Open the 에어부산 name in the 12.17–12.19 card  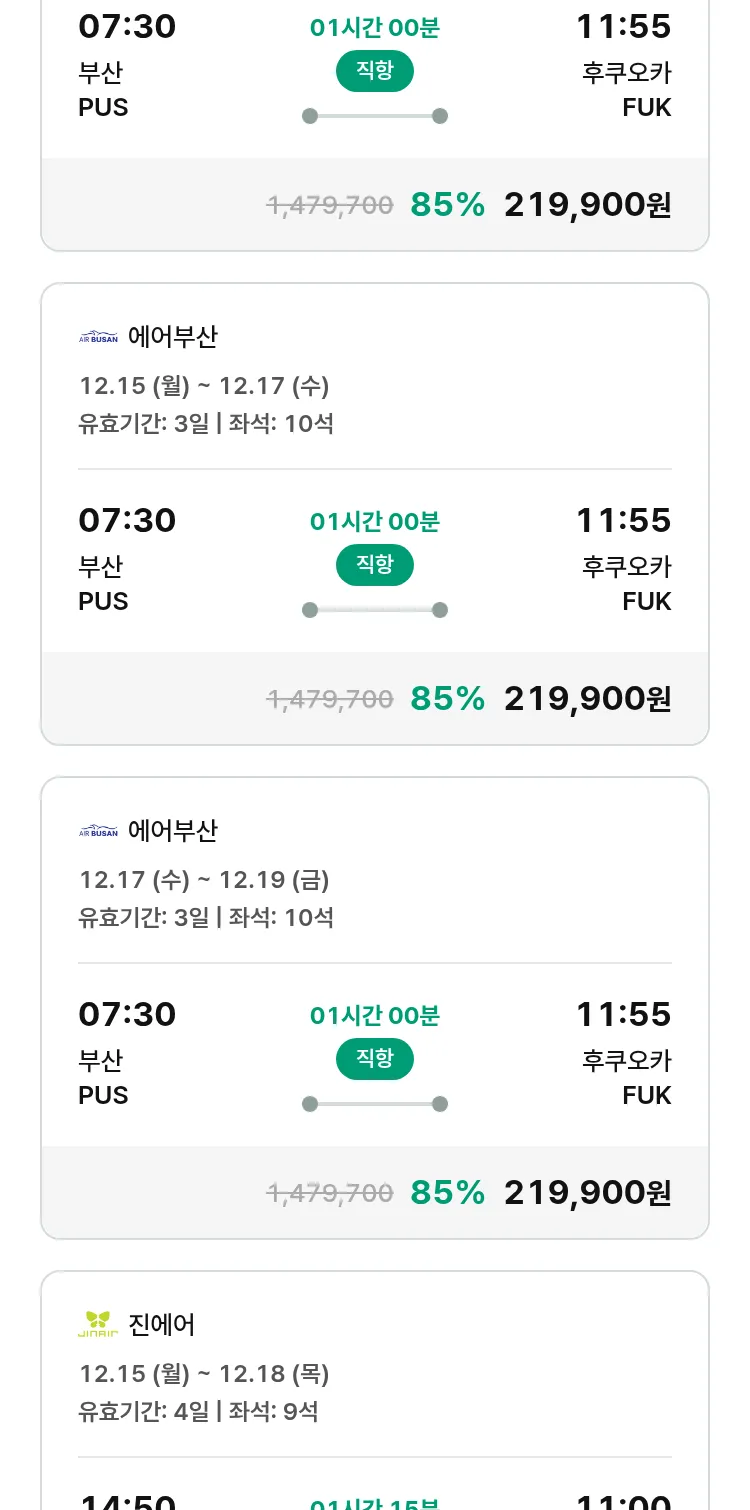[173, 832]
